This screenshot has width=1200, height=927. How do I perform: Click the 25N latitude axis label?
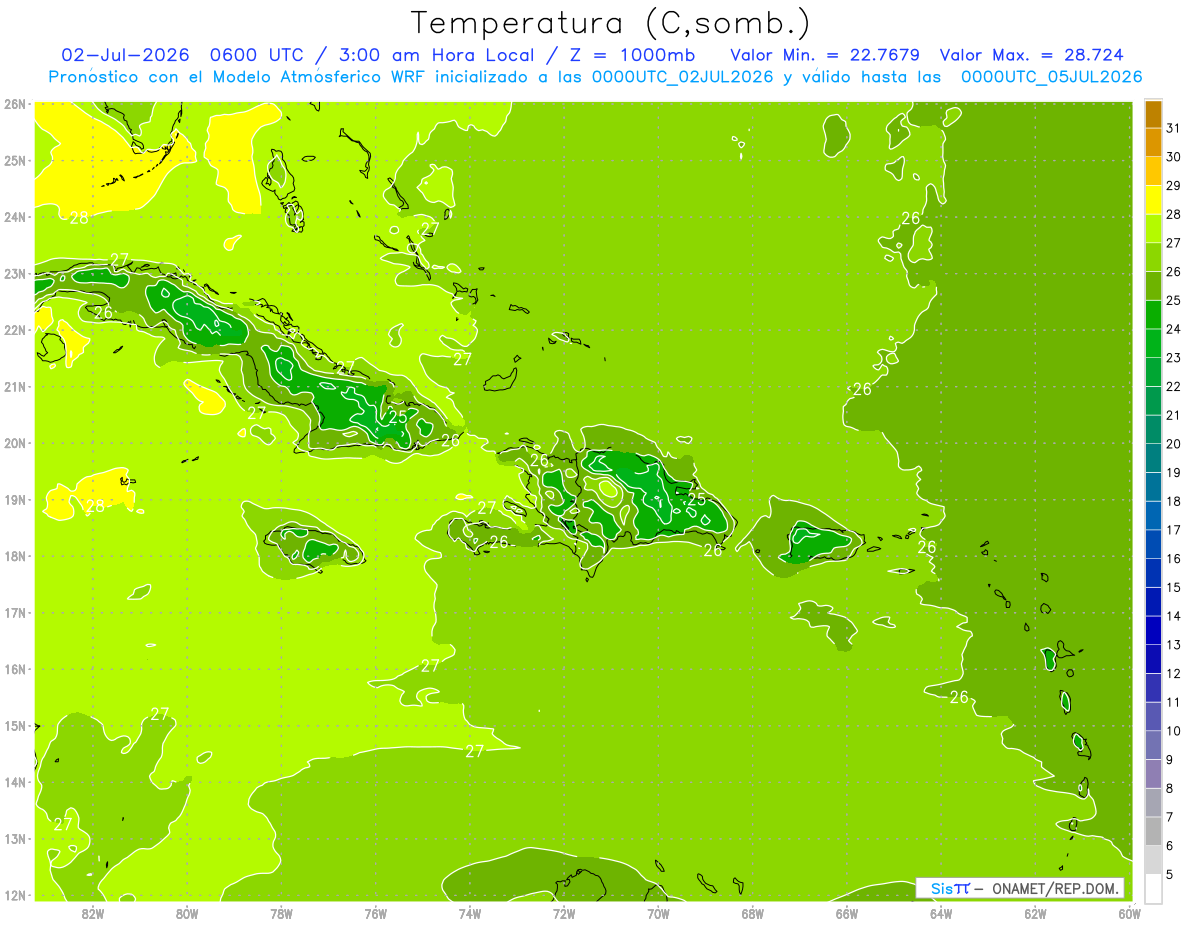point(15,161)
